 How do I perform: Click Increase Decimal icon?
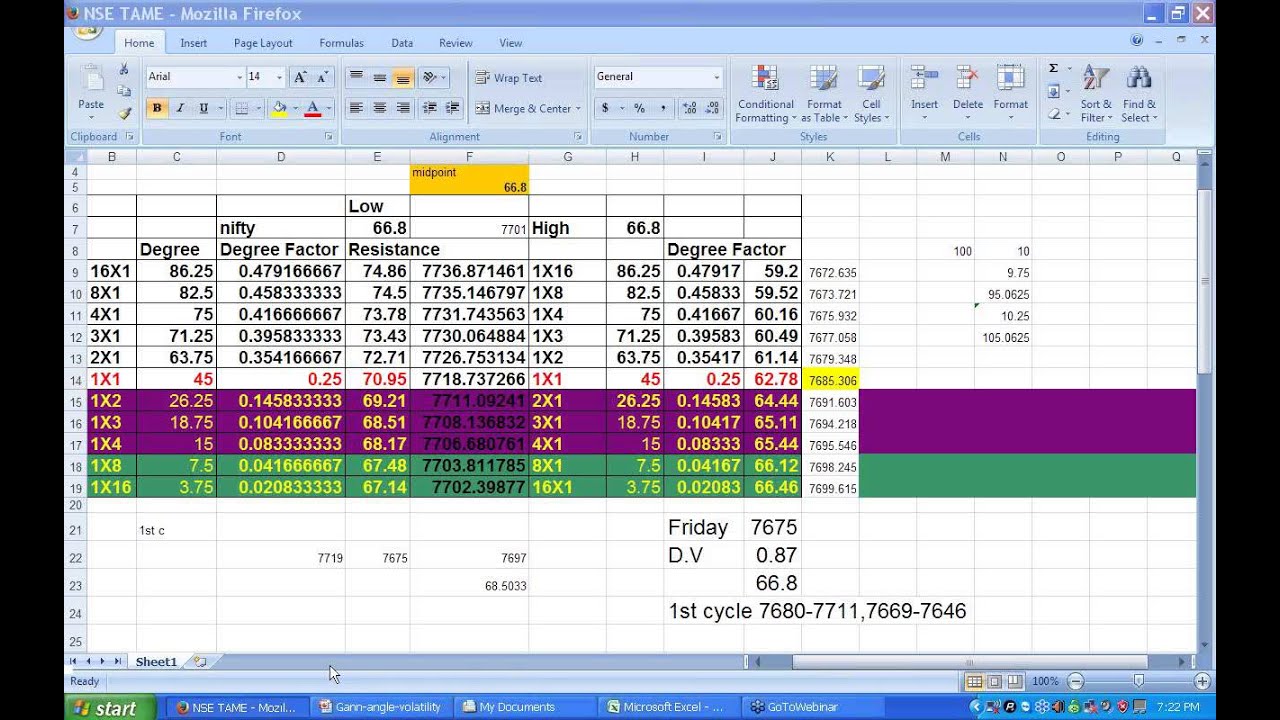[689, 108]
